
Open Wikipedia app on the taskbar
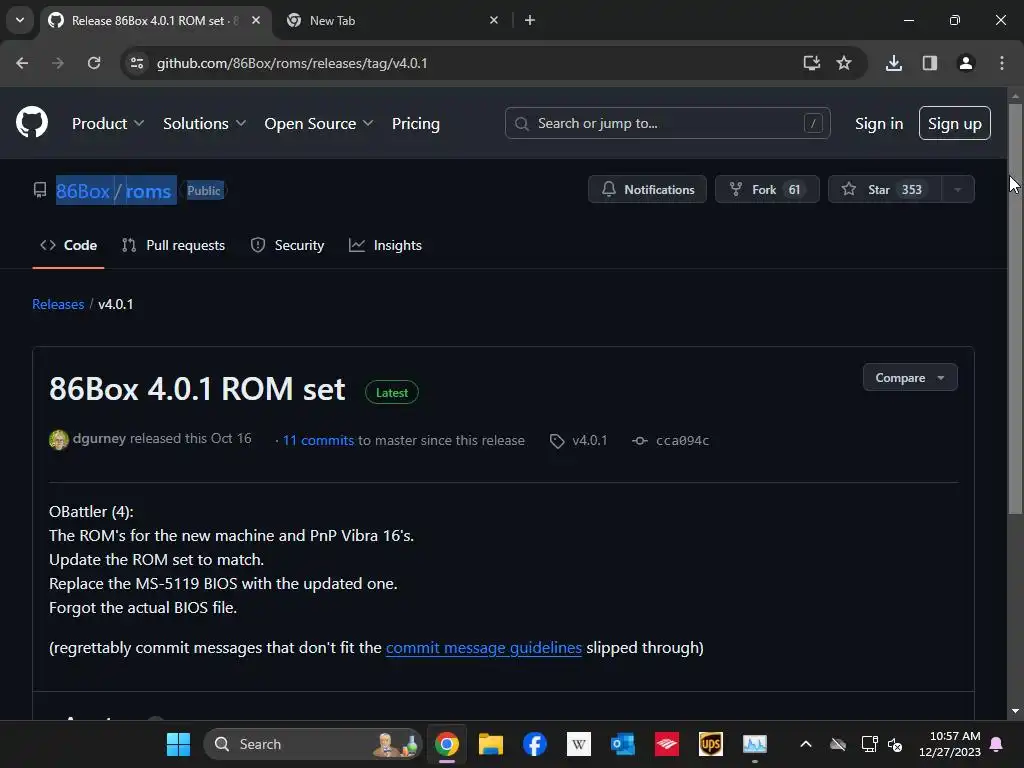(578, 744)
